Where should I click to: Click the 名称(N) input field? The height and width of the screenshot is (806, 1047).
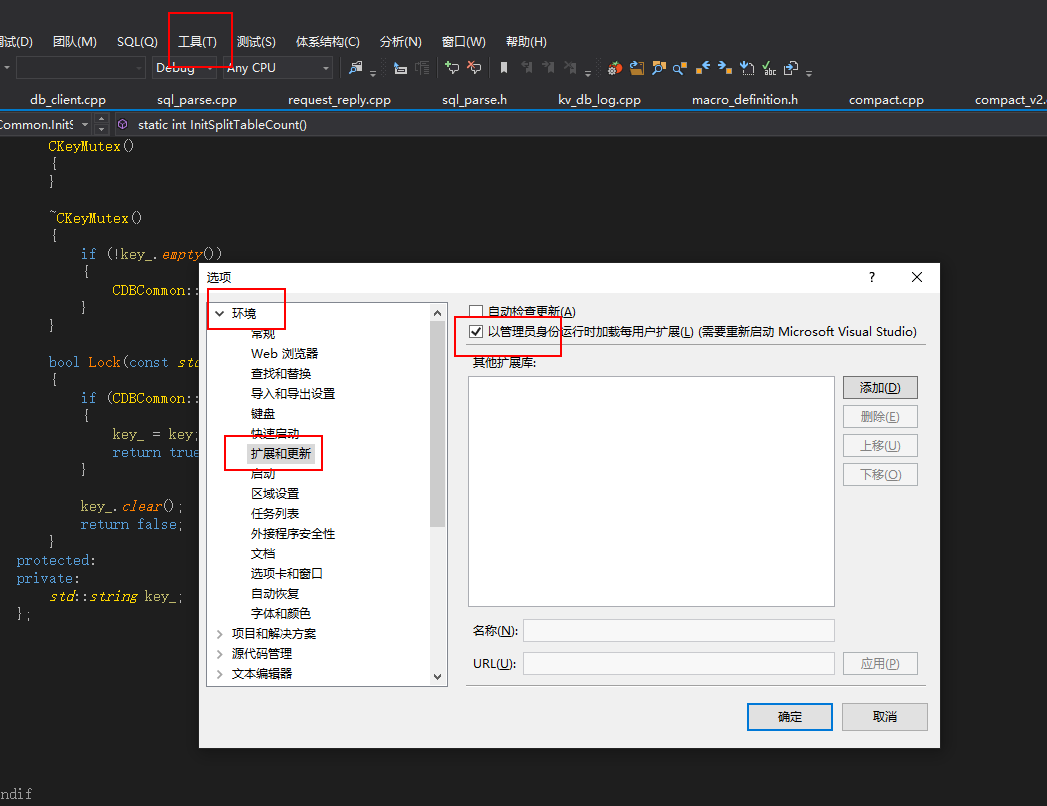point(678,631)
